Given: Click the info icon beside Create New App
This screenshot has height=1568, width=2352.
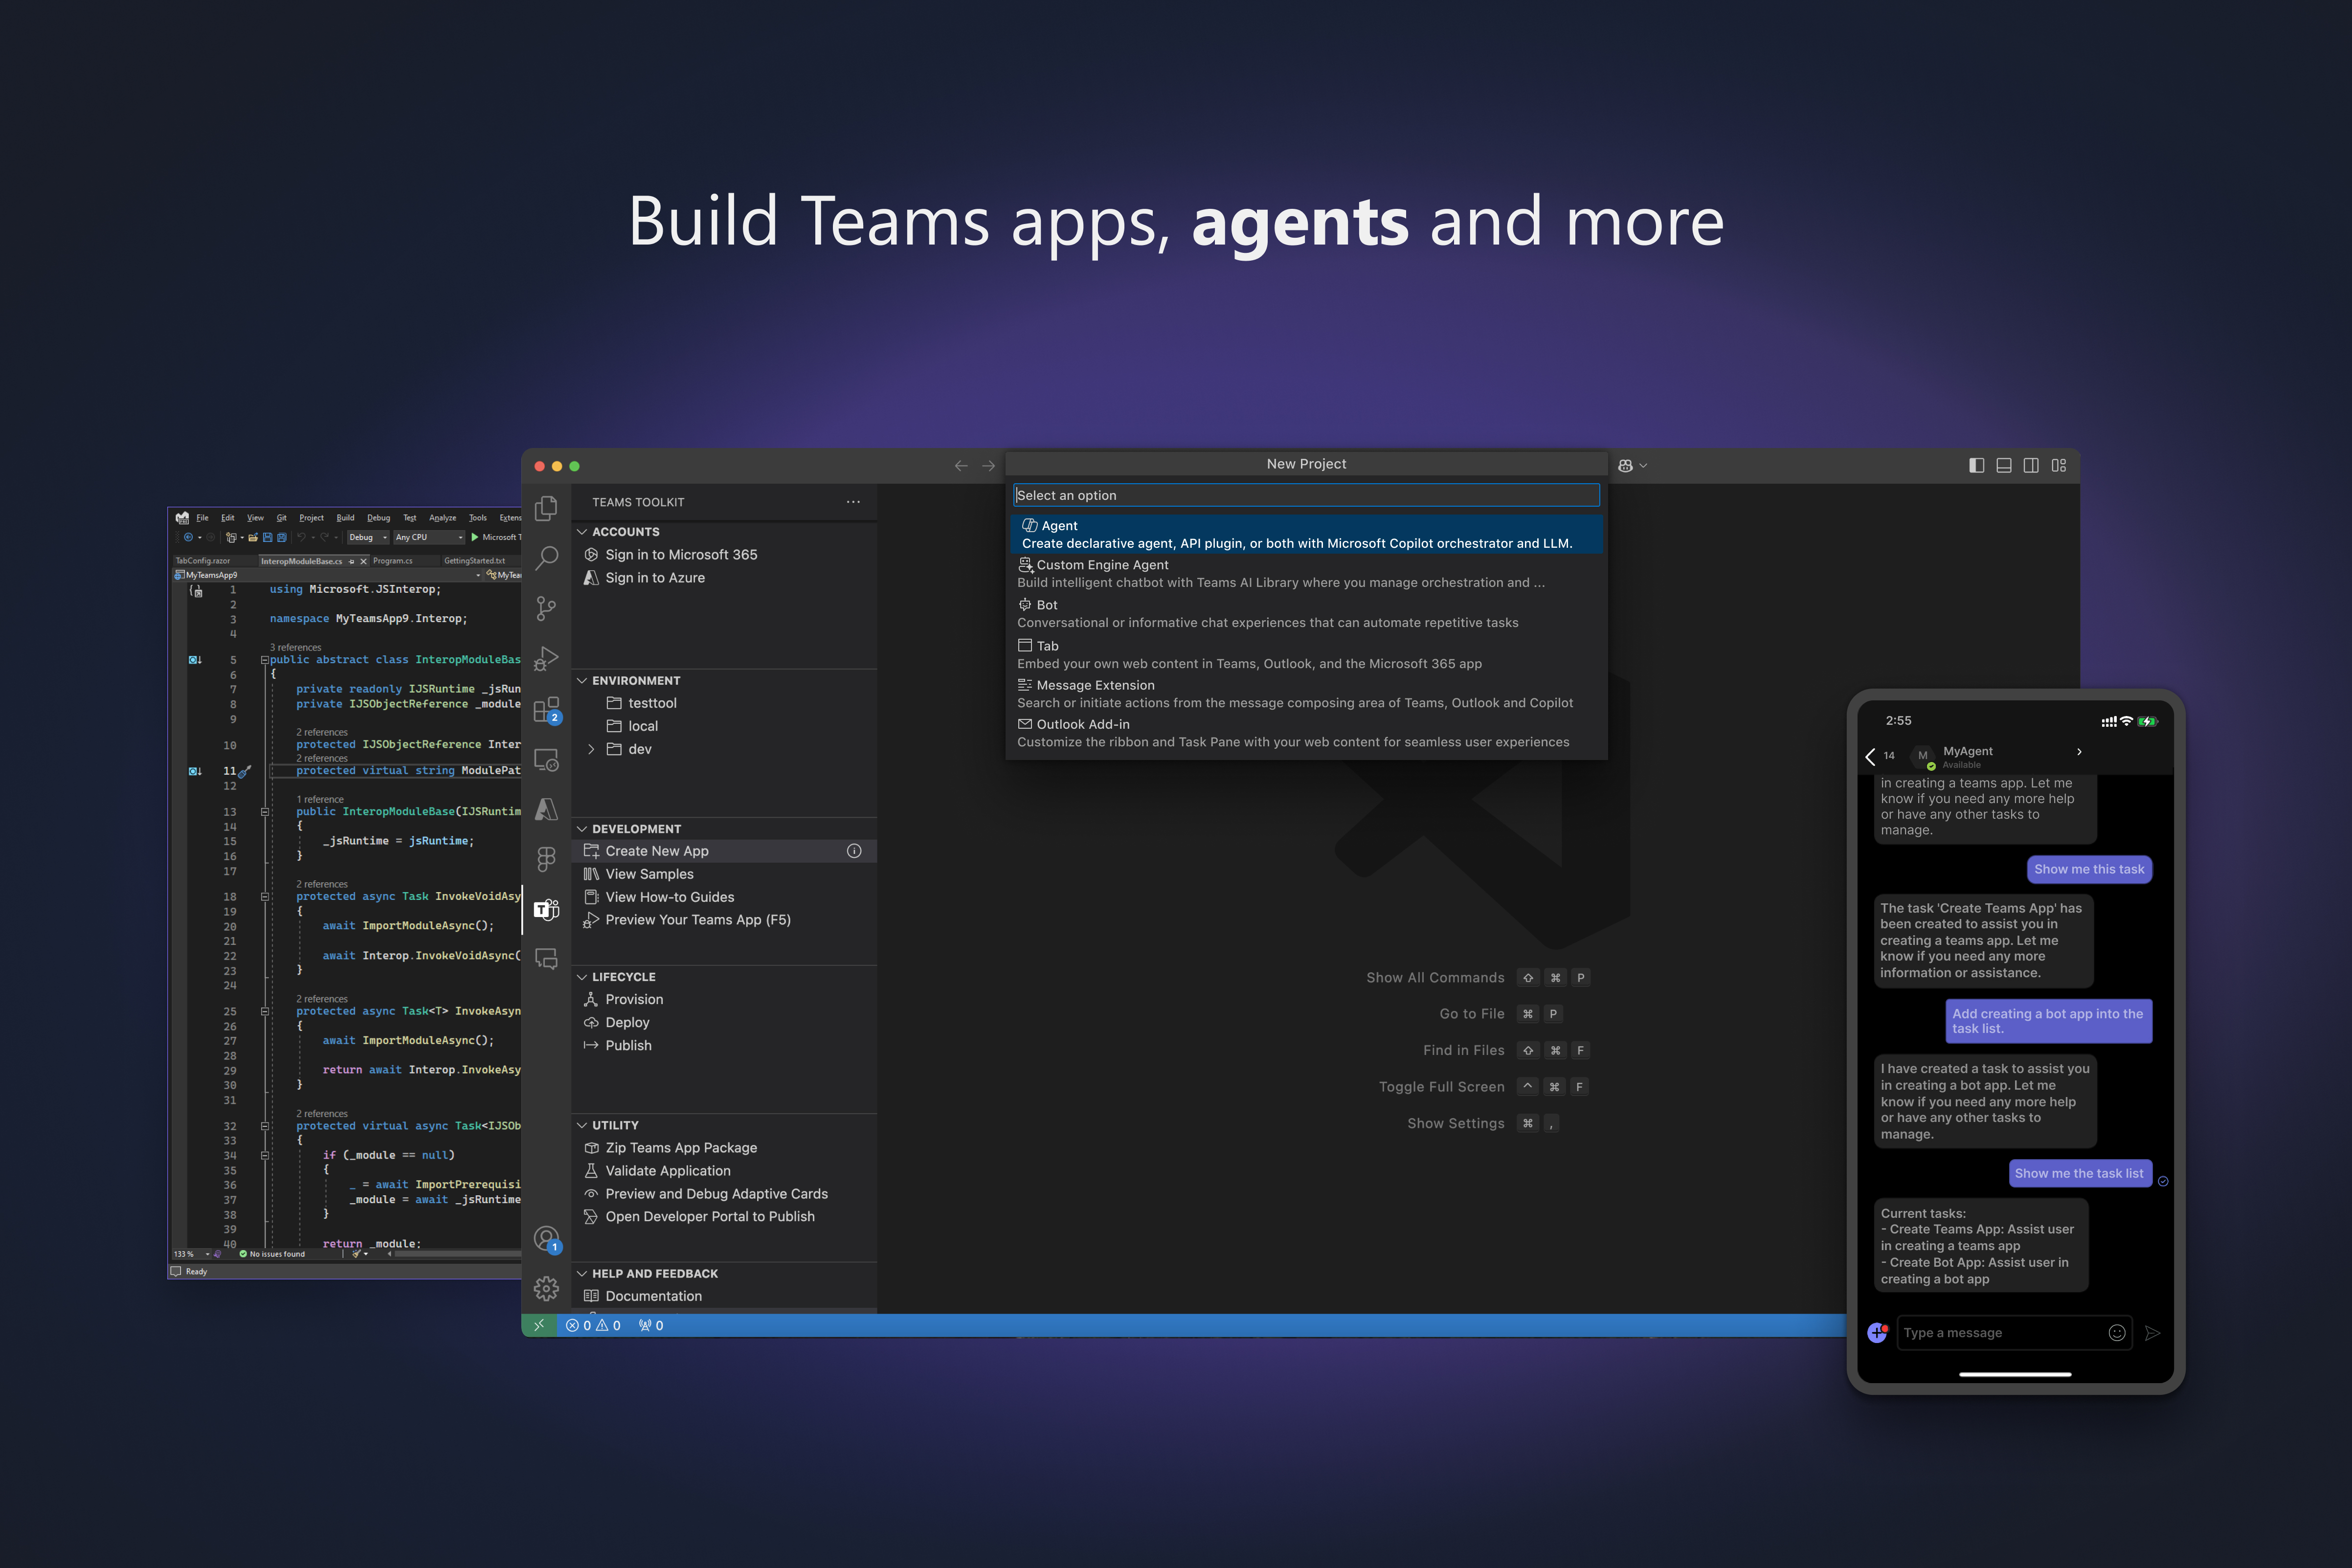Looking at the screenshot, I should pos(854,851).
